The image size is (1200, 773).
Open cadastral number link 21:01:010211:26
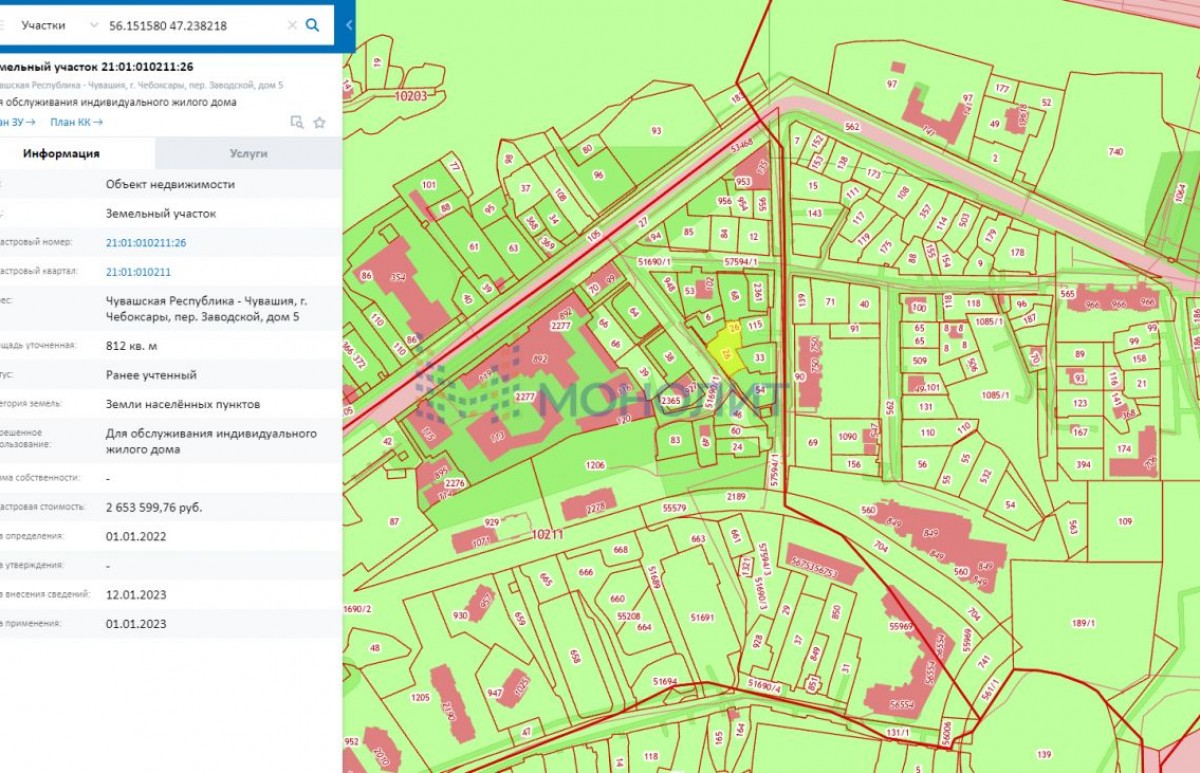pyautogui.click(x=146, y=243)
